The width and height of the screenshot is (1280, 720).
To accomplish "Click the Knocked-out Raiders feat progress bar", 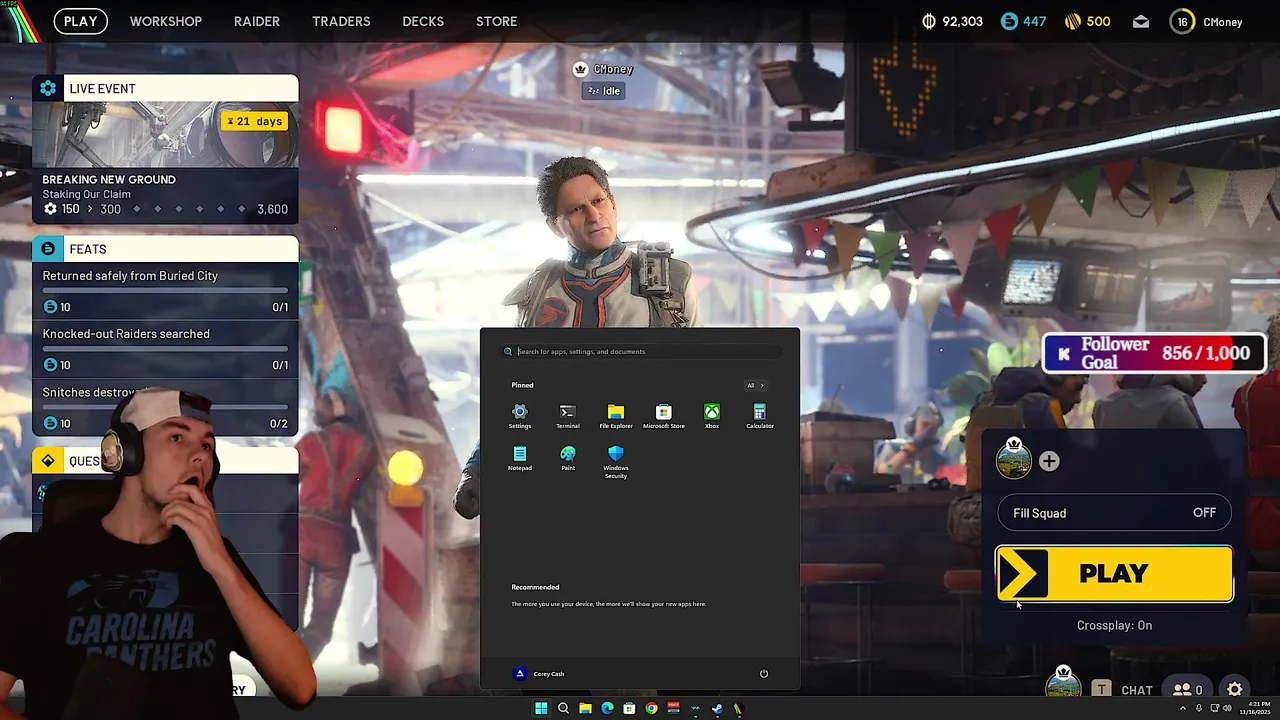I will 165,349.
